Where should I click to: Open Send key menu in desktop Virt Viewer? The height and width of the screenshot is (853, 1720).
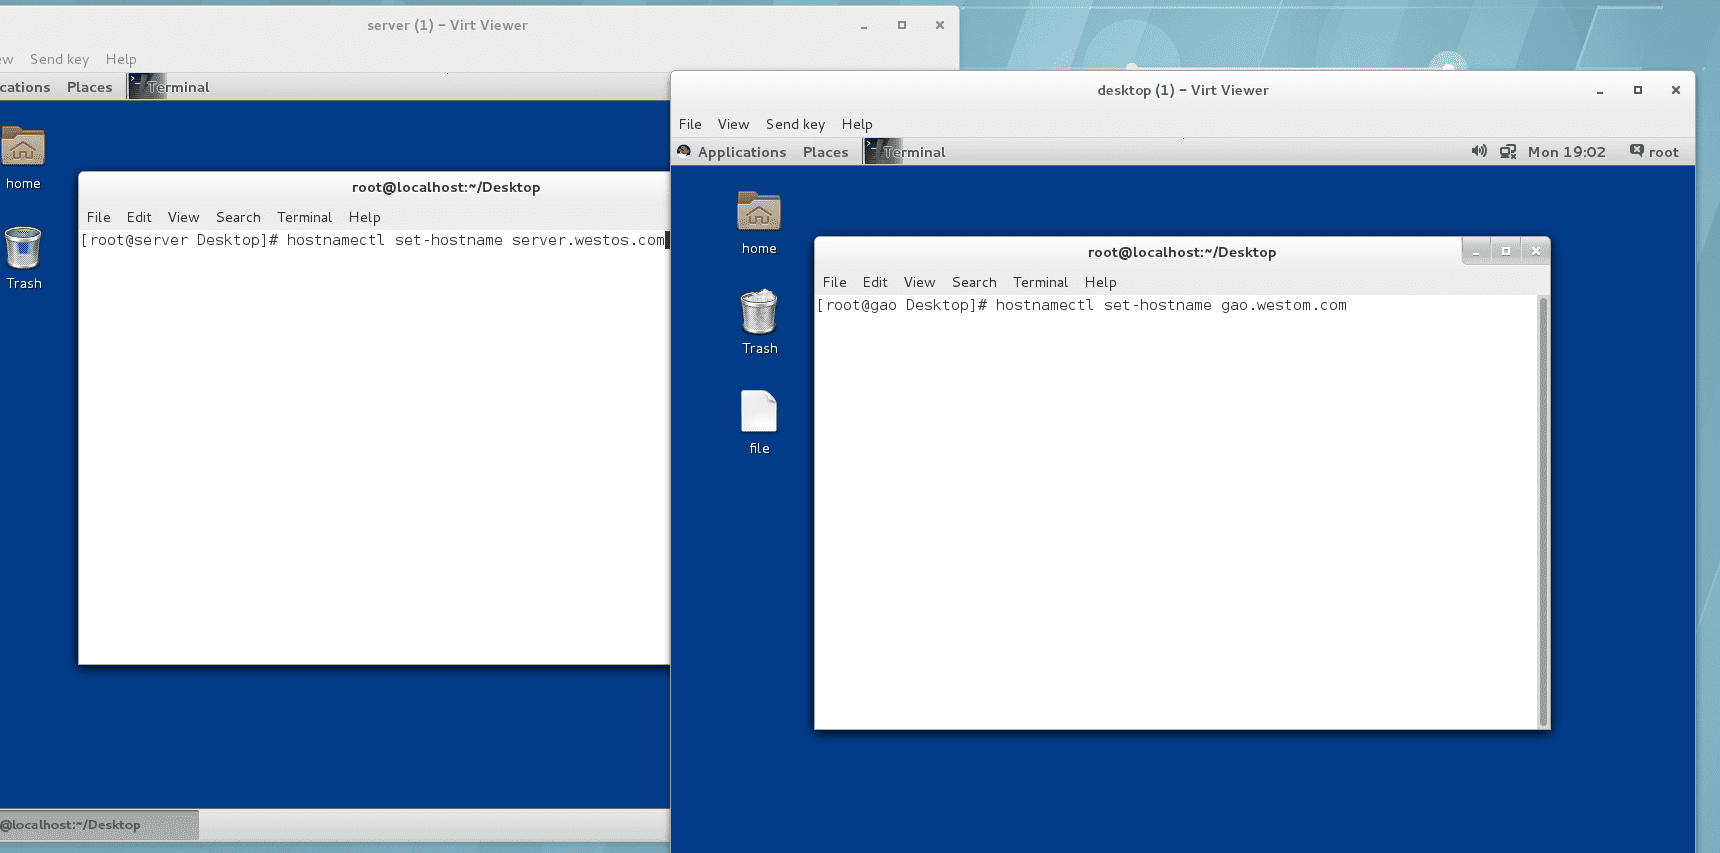point(795,124)
